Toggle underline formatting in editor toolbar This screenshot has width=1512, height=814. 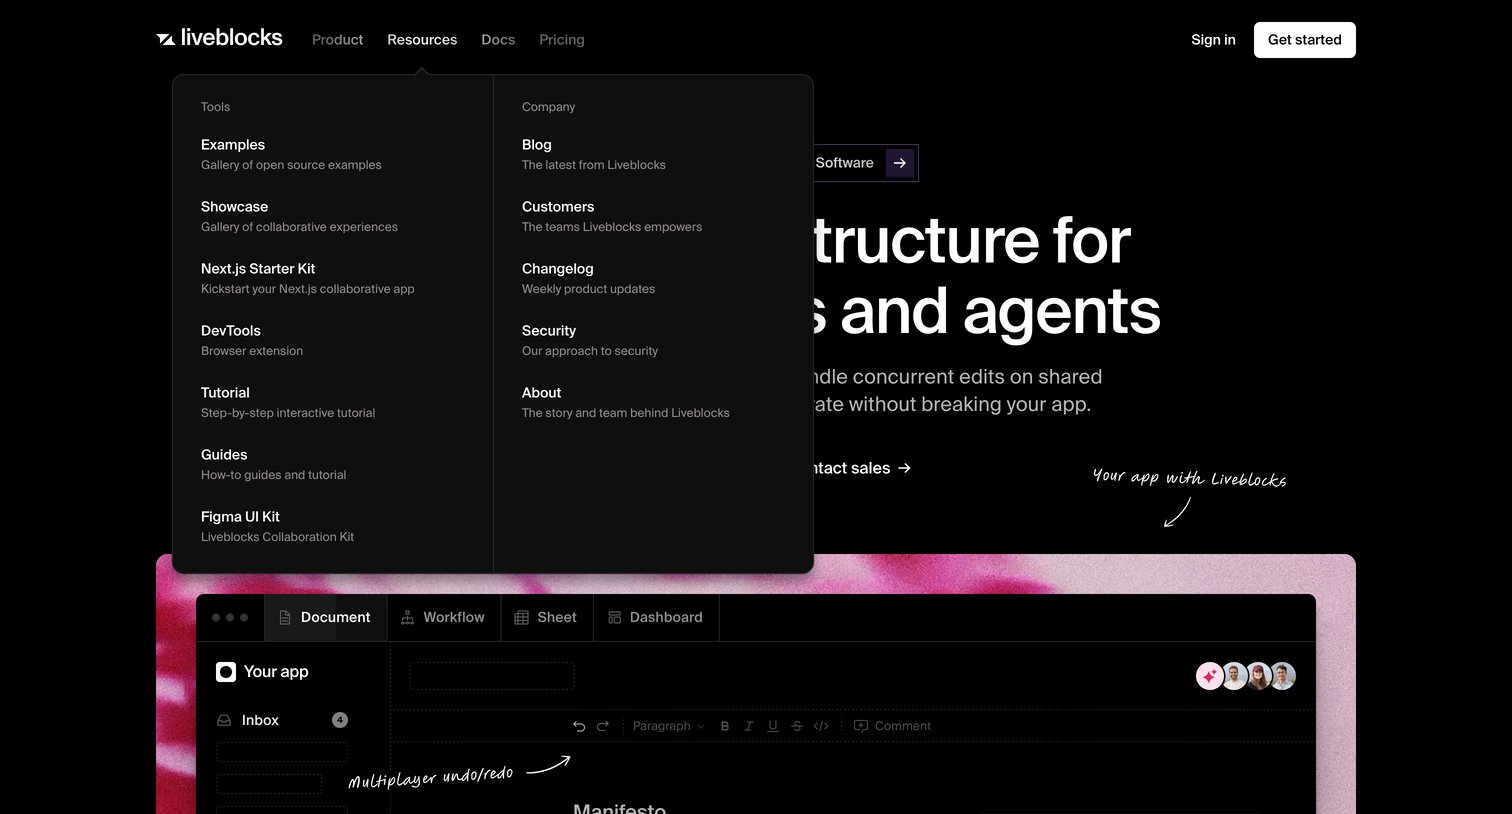(x=773, y=726)
